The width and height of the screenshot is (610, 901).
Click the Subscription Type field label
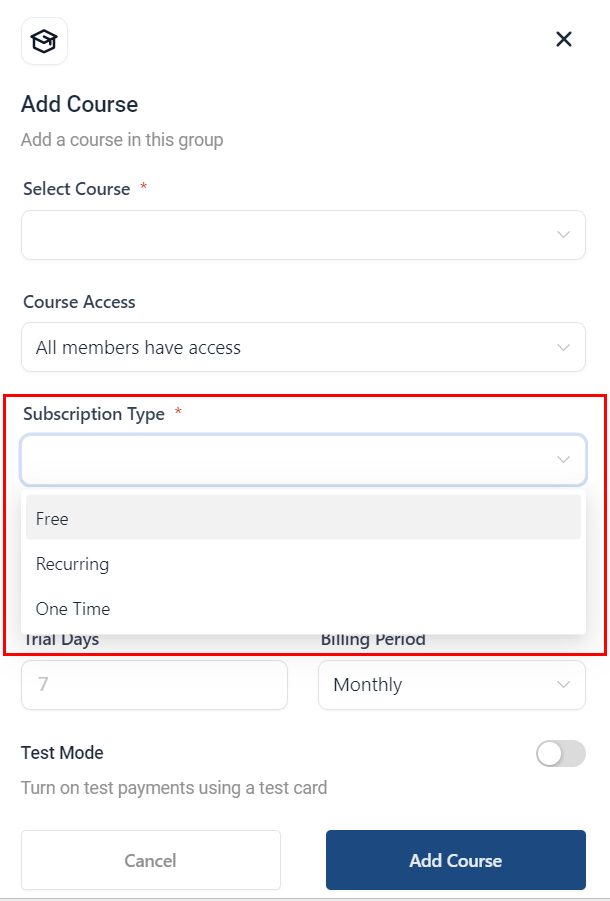(x=94, y=414)
